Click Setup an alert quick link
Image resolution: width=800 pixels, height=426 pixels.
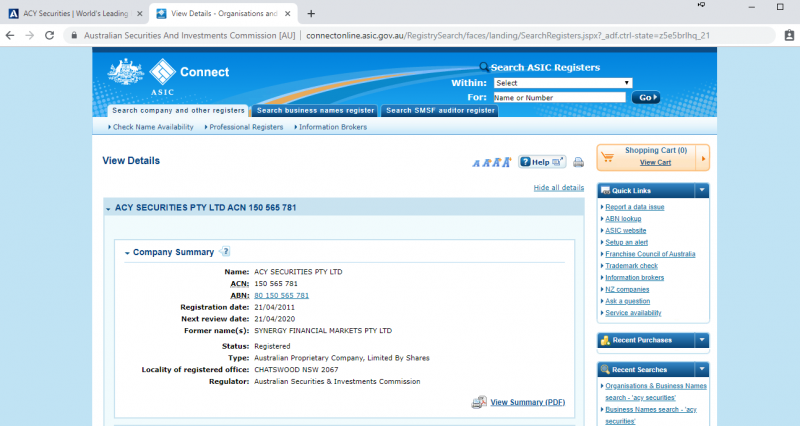click(x=627, y=242)
